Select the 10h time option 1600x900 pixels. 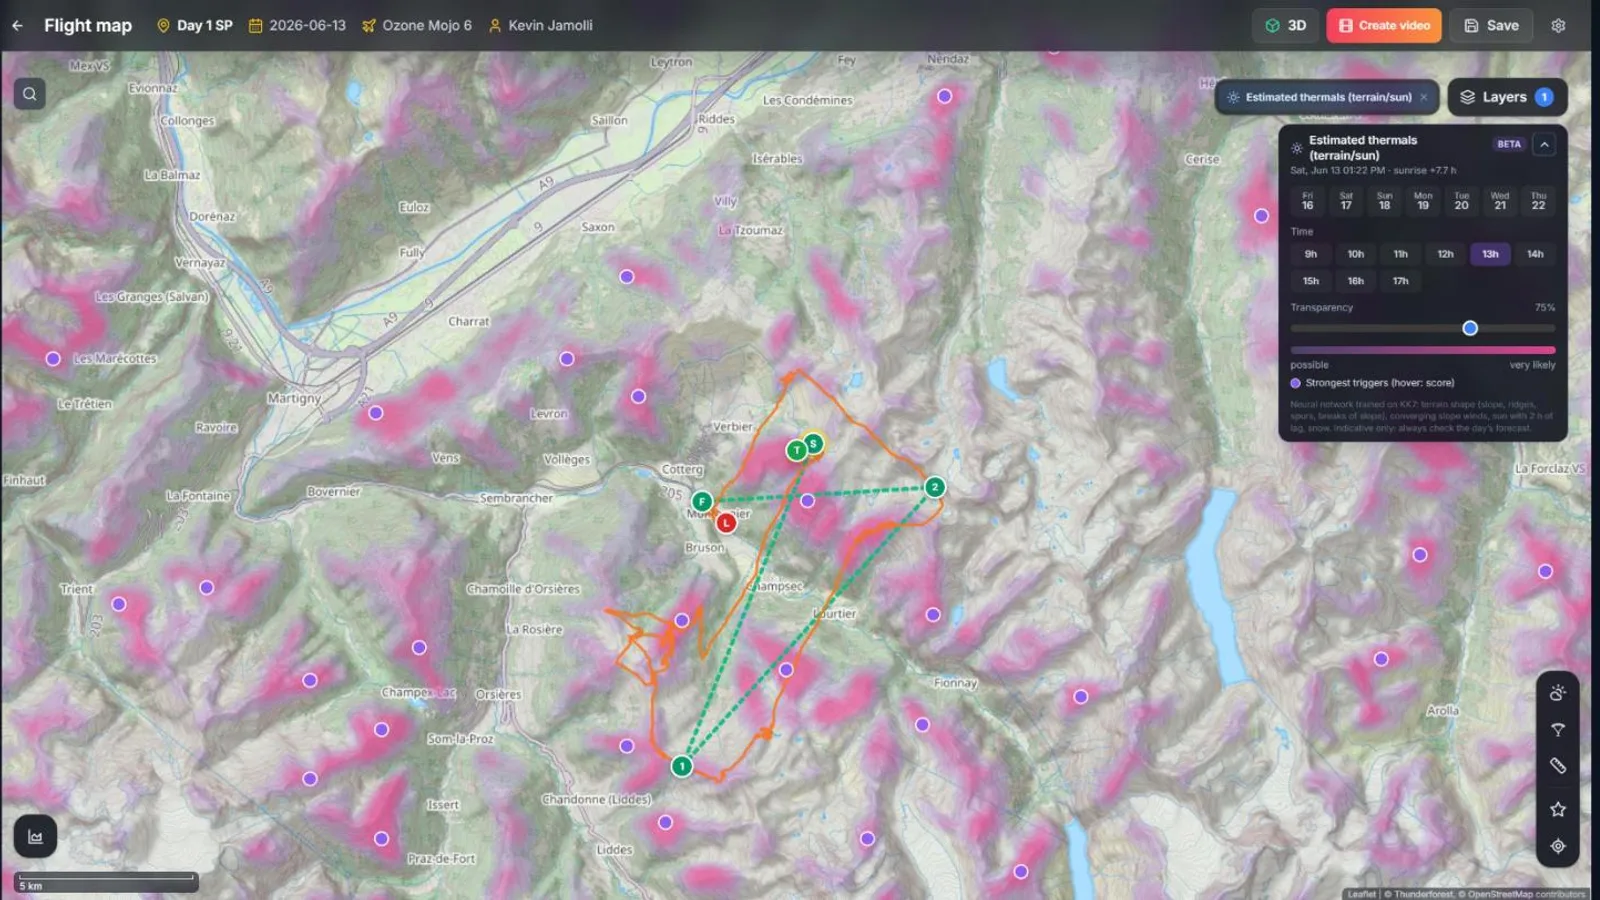[1355, 254]
